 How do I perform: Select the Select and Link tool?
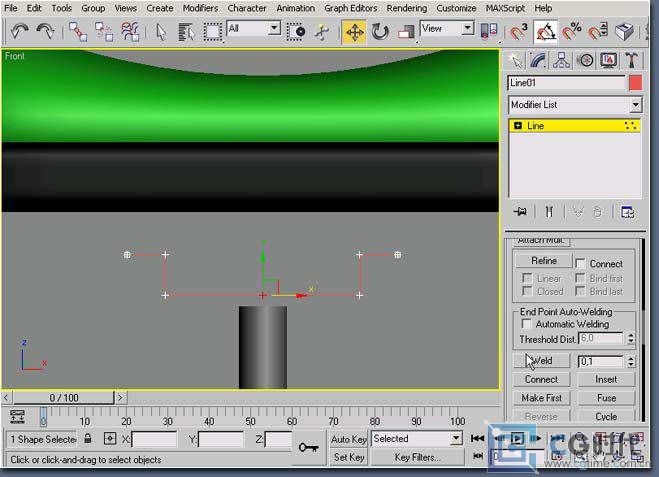tap(78, 32)
